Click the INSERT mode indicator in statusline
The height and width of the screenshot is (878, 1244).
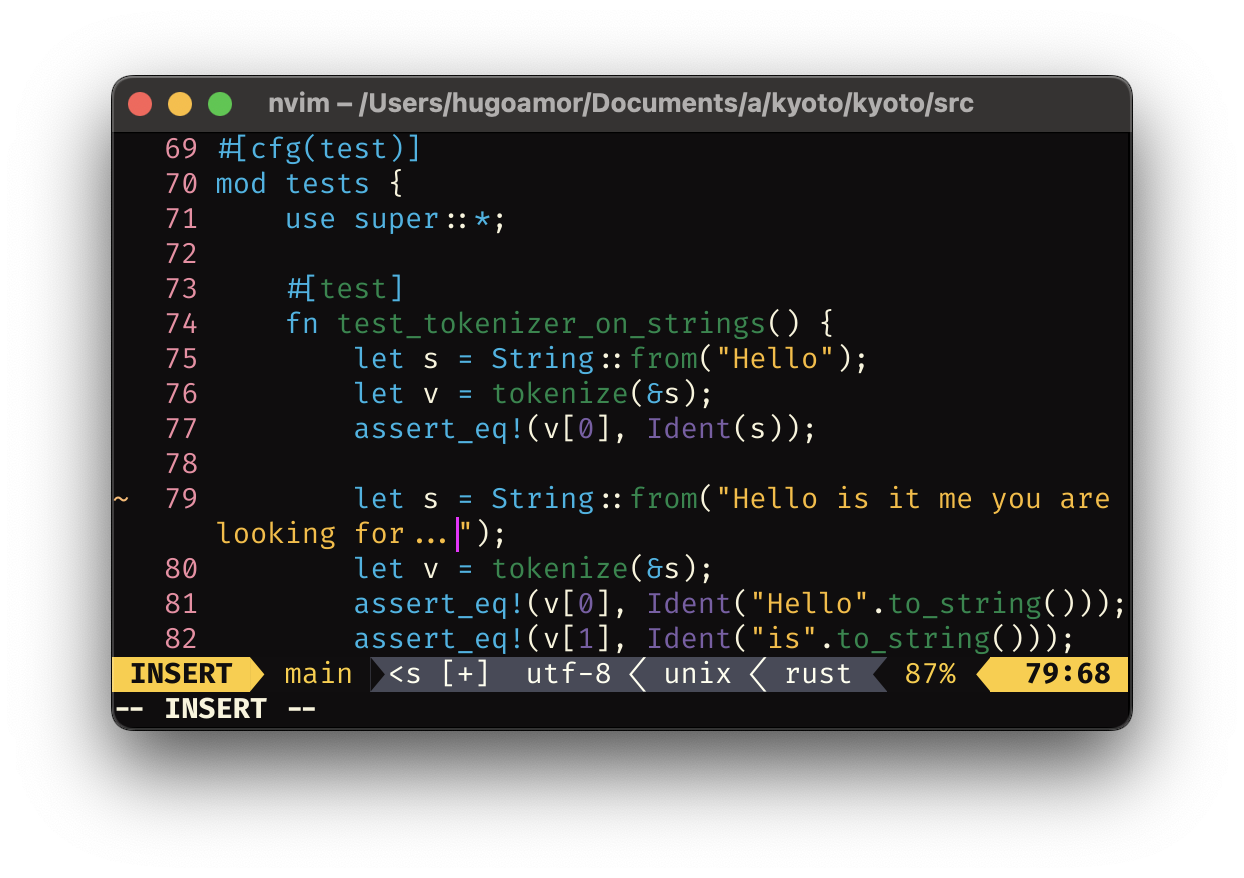(181, 674)
